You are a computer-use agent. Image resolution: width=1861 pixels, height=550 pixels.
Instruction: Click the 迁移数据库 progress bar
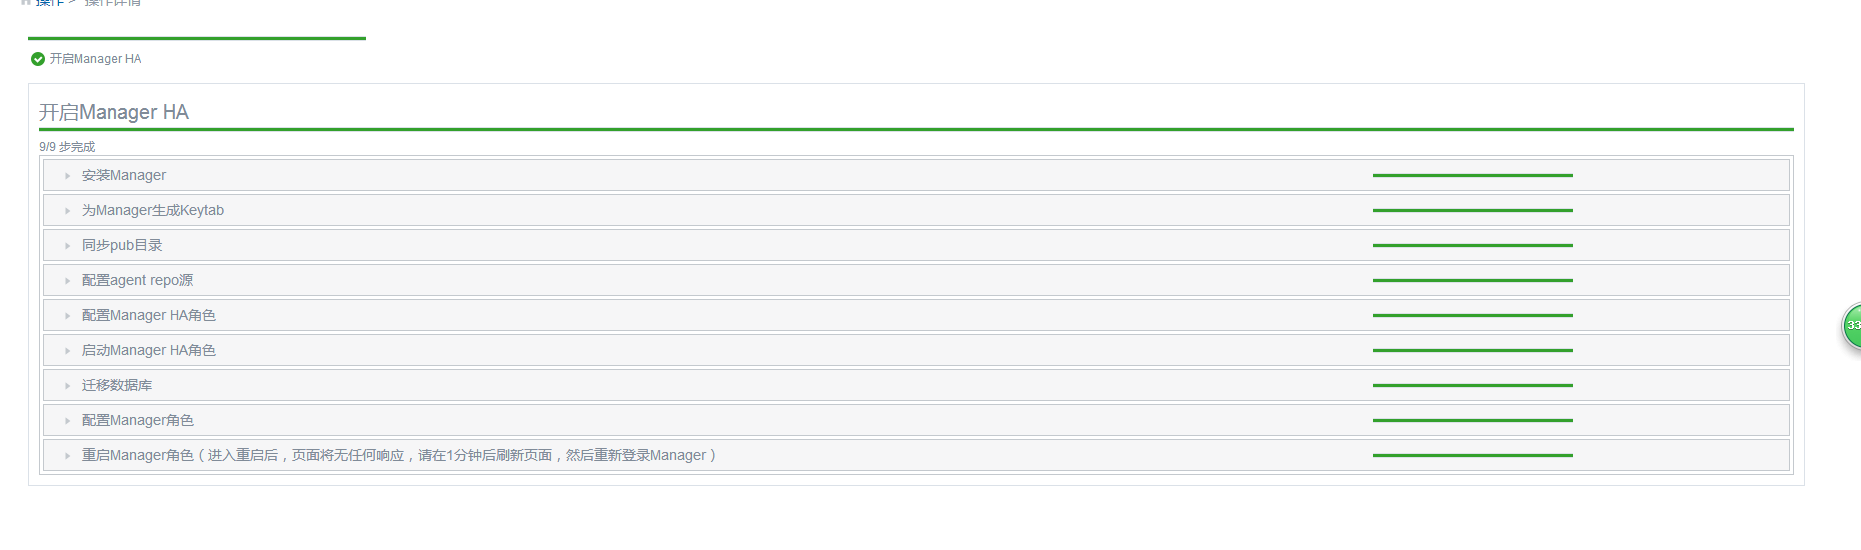[x=1472, y=385]
